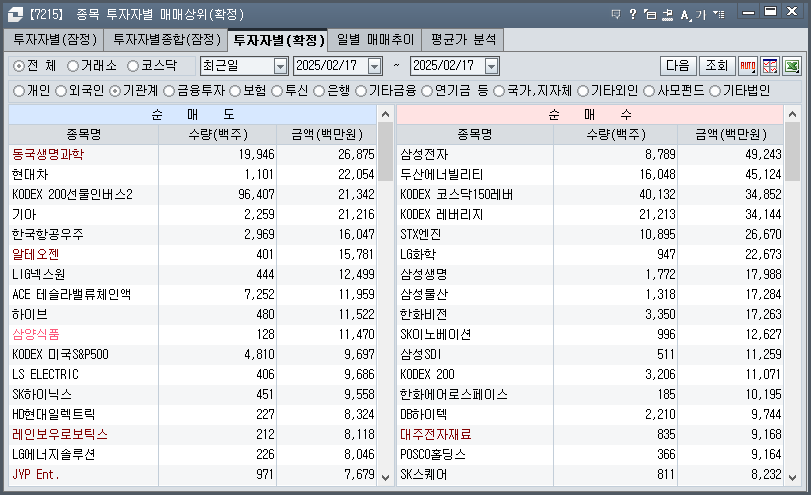Click start date field 2025/02/17

point(331,66)
